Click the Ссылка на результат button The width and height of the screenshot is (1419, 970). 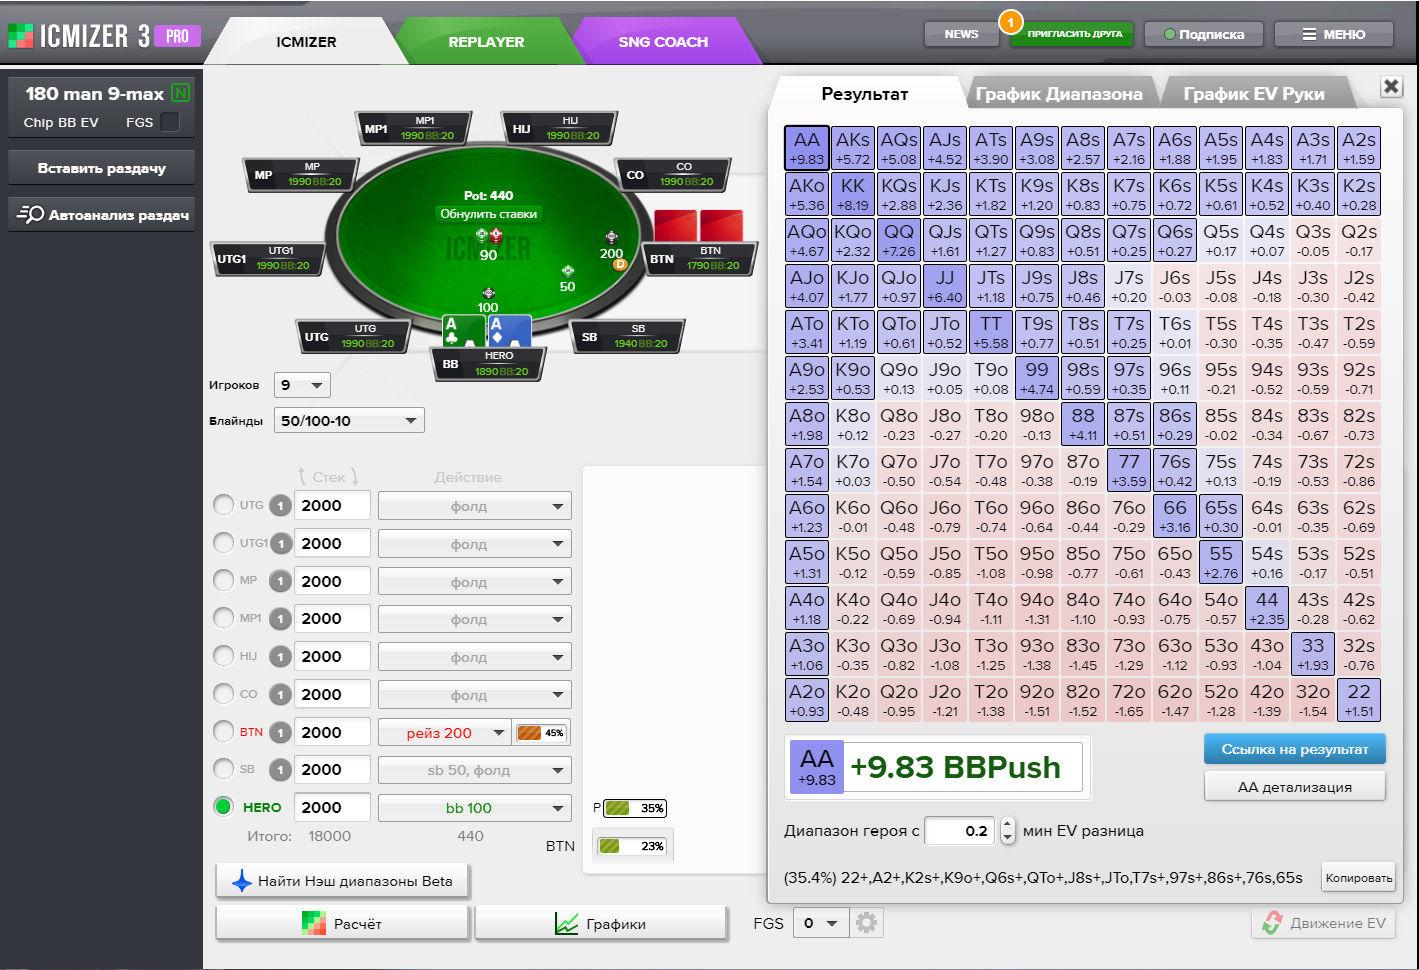1294,749
